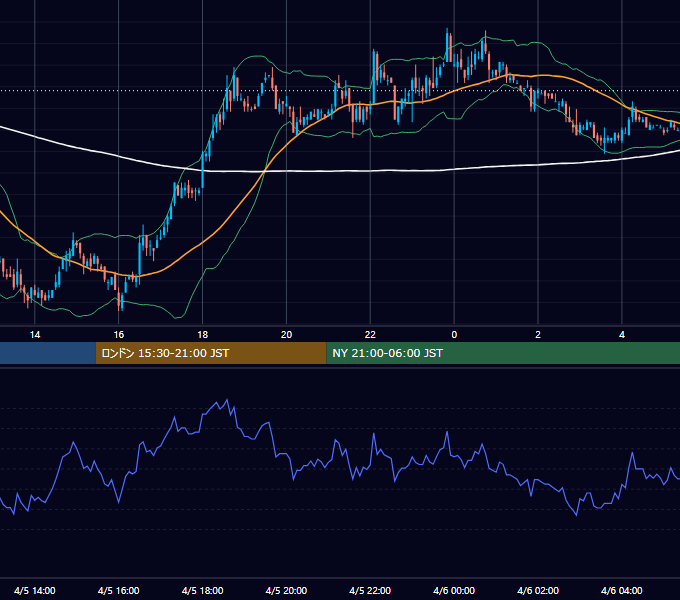Click the 4/5 20:00 indicator time label
The height and width of the screenshot is (600, 680).
[286, 590]
